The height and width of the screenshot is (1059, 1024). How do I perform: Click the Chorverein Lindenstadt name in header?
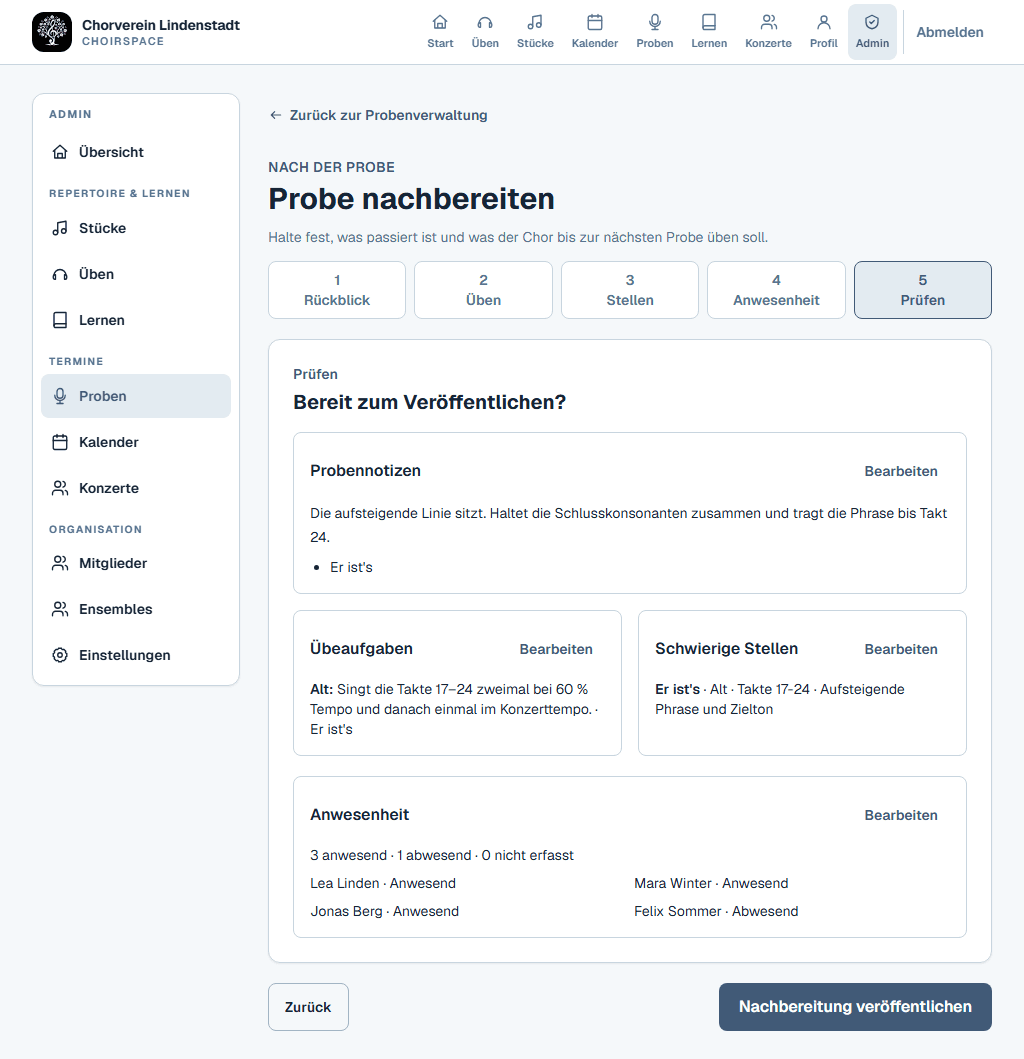point(161,25)
